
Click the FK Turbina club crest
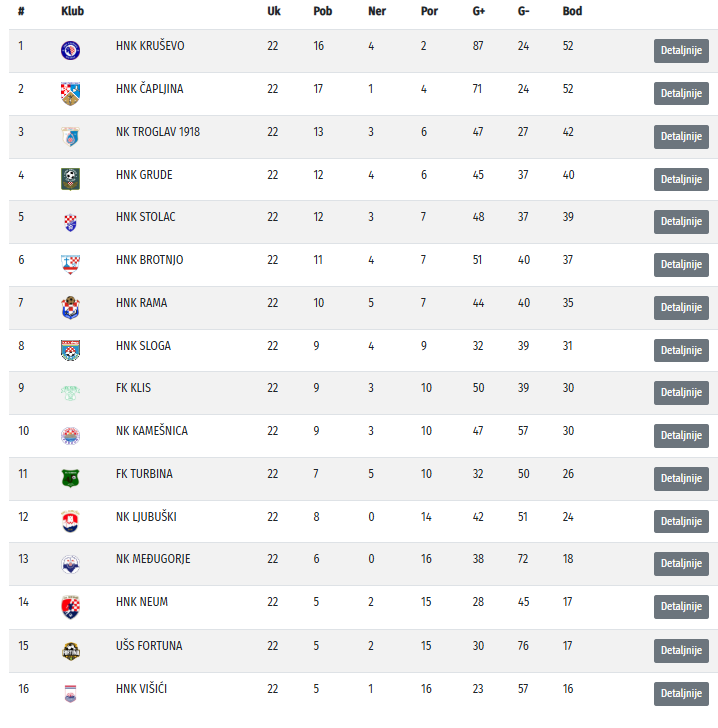pos(70,478)
